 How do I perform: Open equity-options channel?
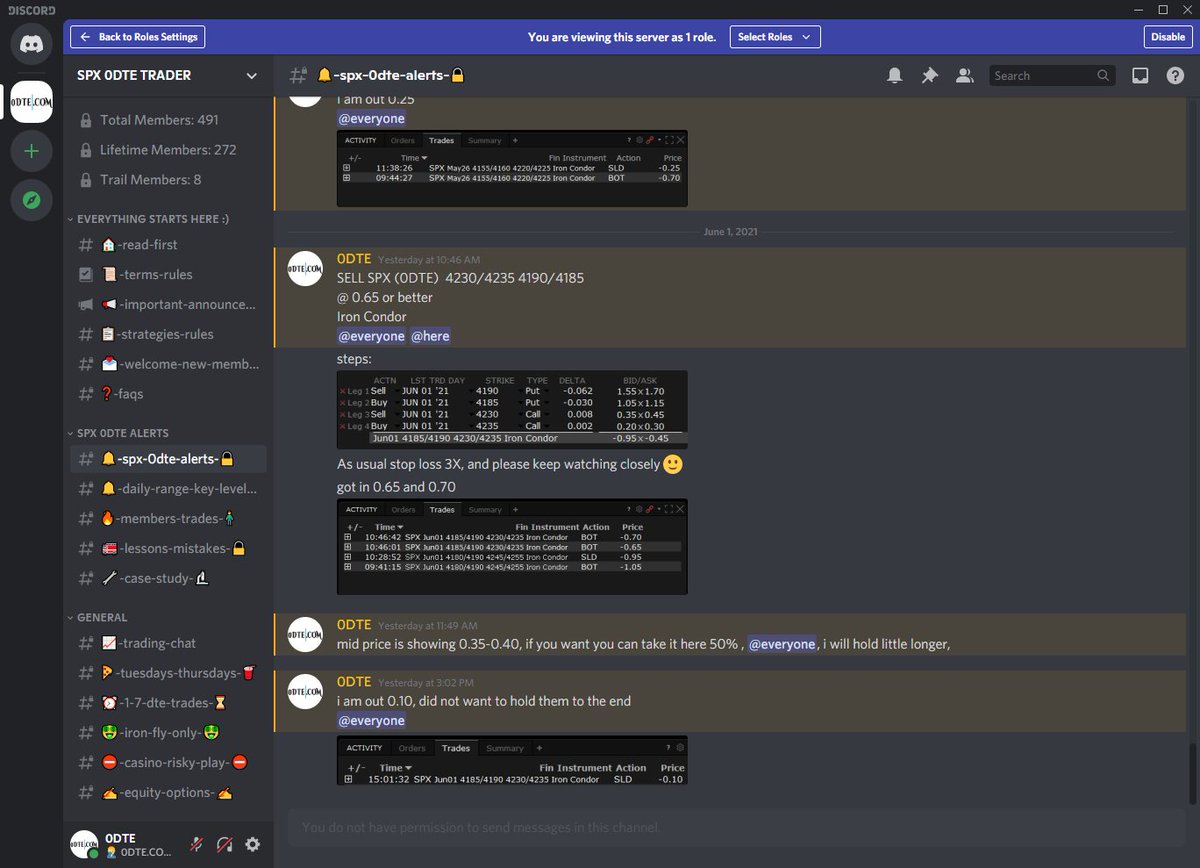(x=168, y=792)
